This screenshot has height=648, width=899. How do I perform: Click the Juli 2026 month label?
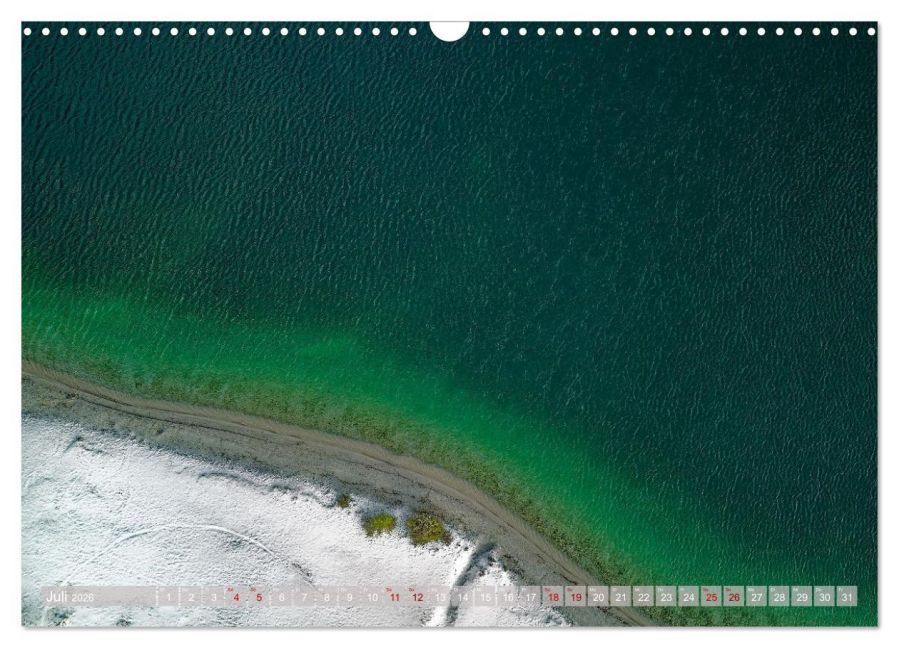click(70, 597)
